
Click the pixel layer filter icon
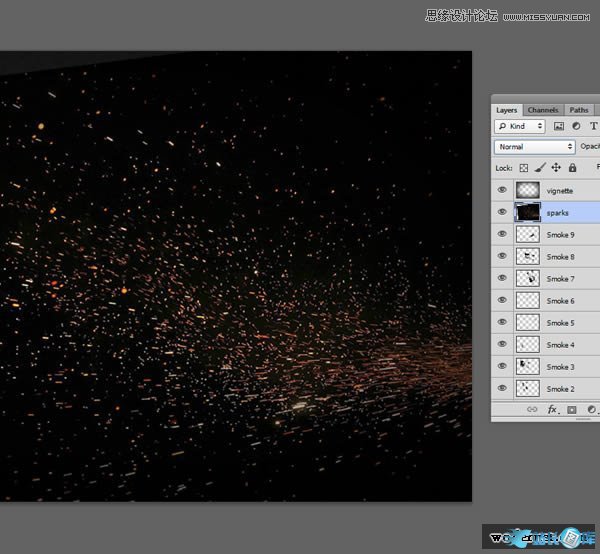pyautogui.click(x=559, y=127)
